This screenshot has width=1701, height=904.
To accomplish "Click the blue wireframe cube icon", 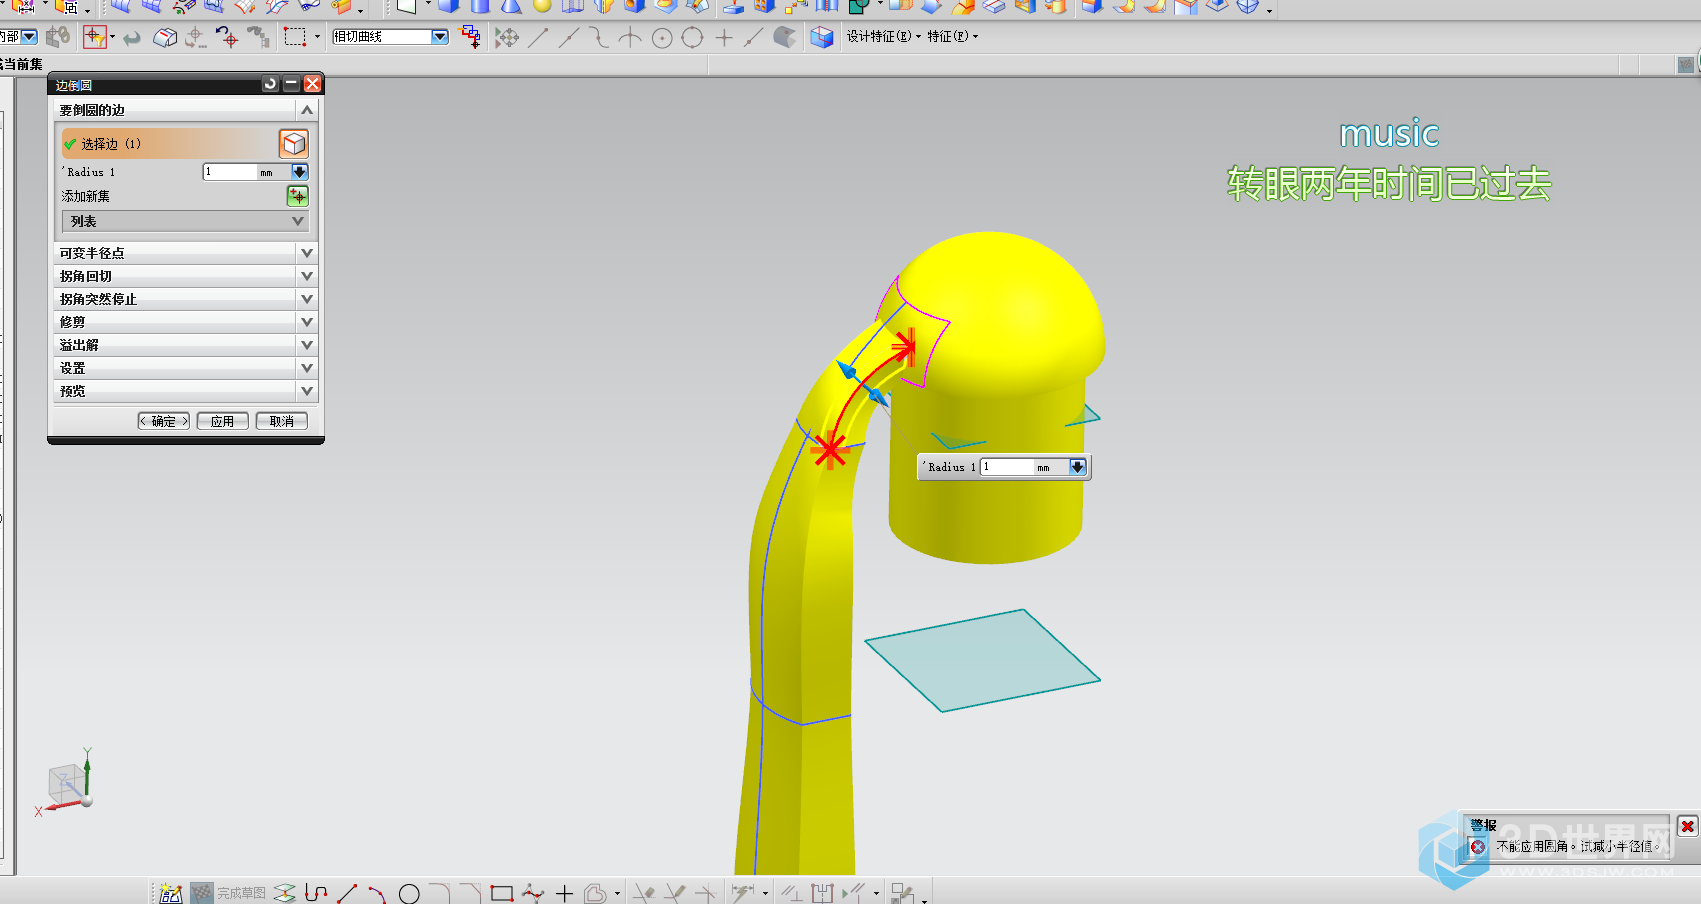I will pyautogui.click(x=822, y=38).
